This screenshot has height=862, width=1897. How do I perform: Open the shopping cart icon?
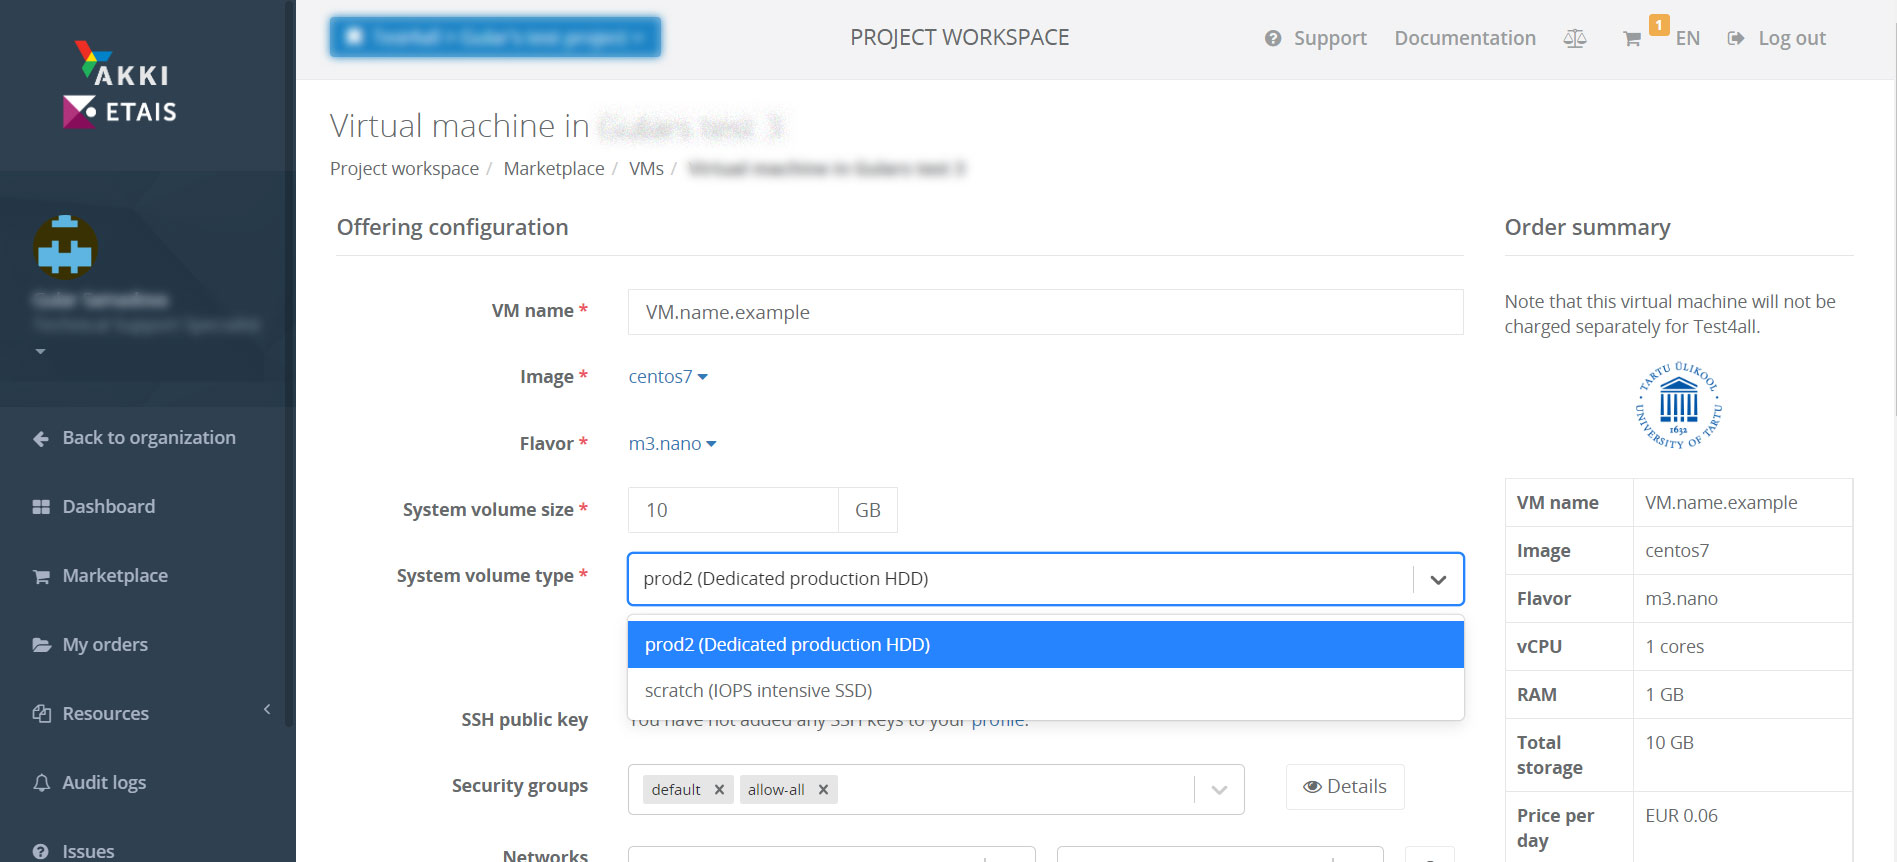[x=1632, y=39]
